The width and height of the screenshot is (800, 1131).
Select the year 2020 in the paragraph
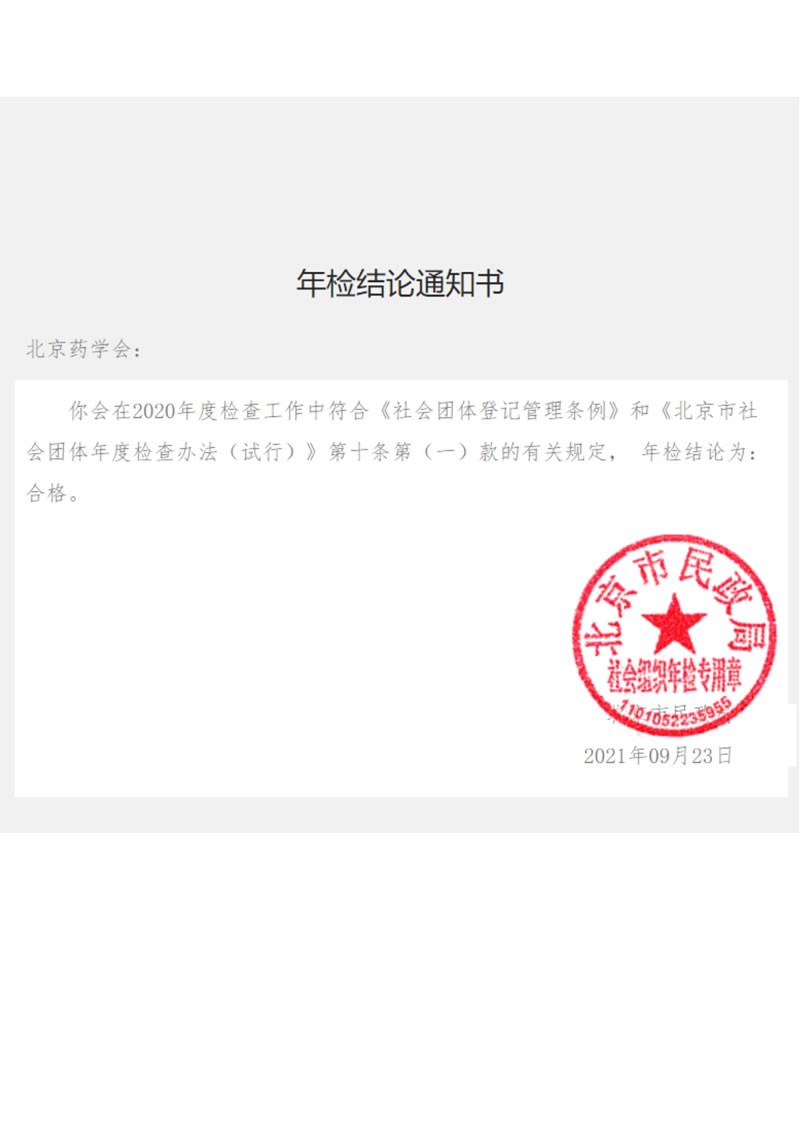point(154,411)
